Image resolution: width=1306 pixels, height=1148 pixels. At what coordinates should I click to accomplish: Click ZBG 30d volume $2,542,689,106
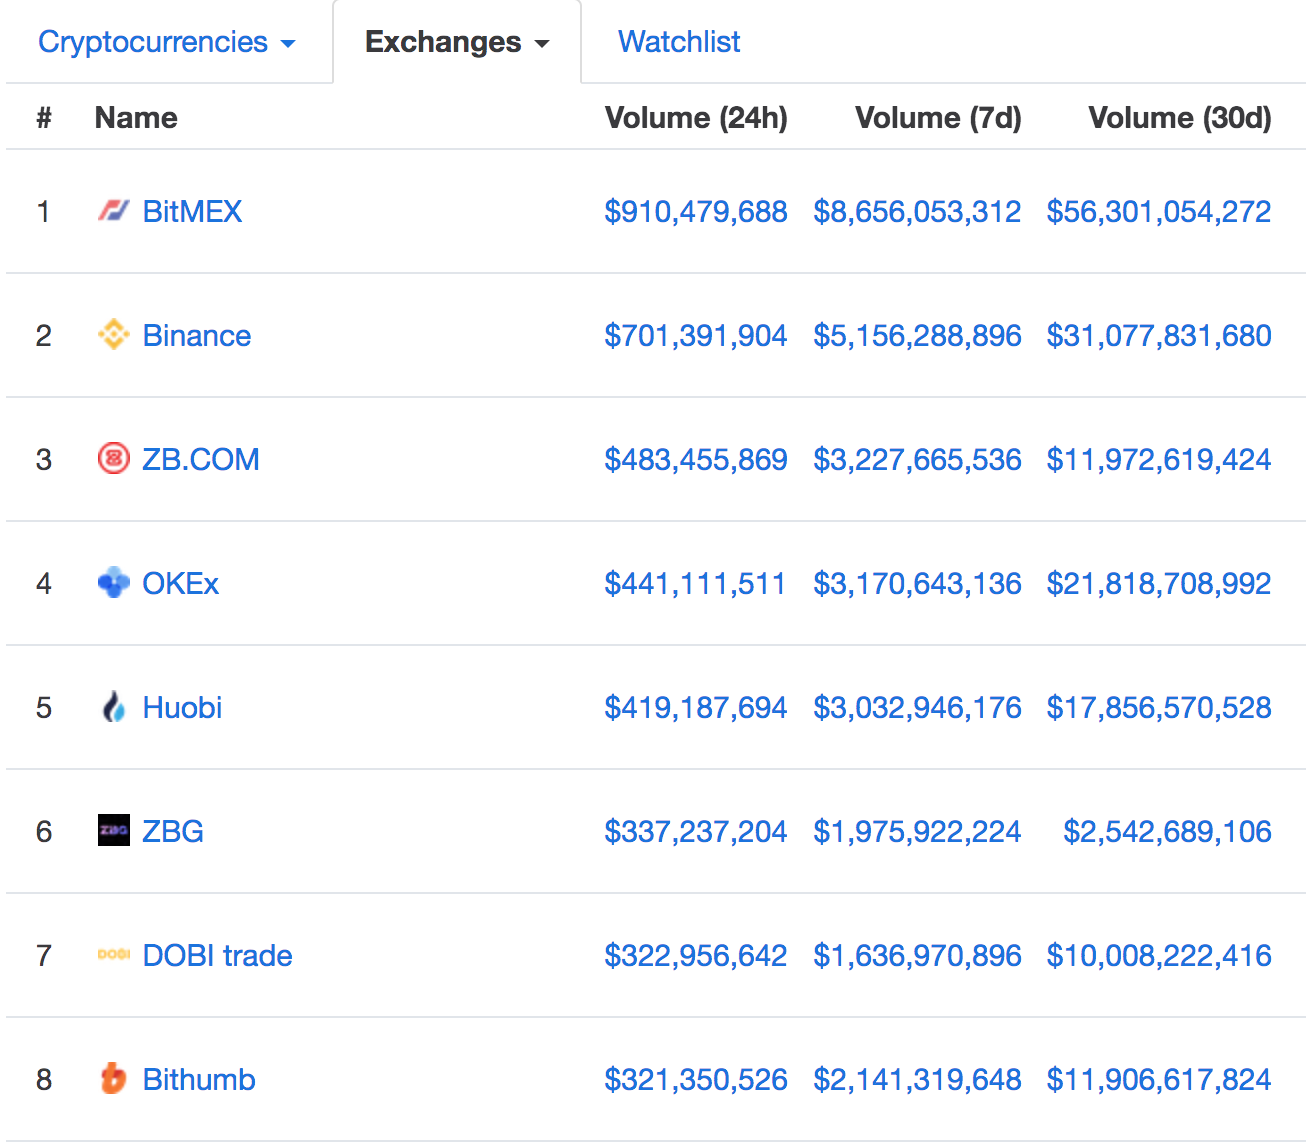[x=1168, y=831]
